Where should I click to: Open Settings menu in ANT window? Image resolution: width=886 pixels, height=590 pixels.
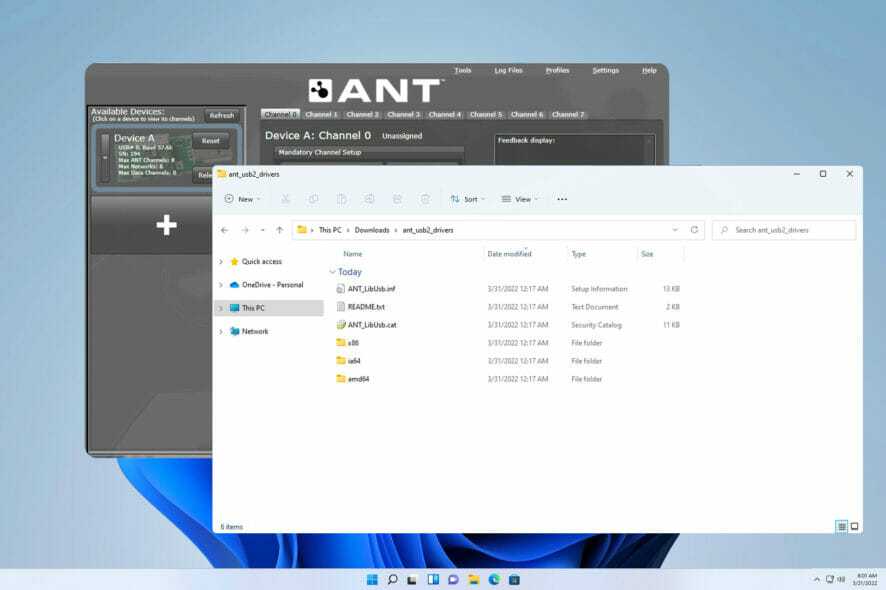[605, 71]
